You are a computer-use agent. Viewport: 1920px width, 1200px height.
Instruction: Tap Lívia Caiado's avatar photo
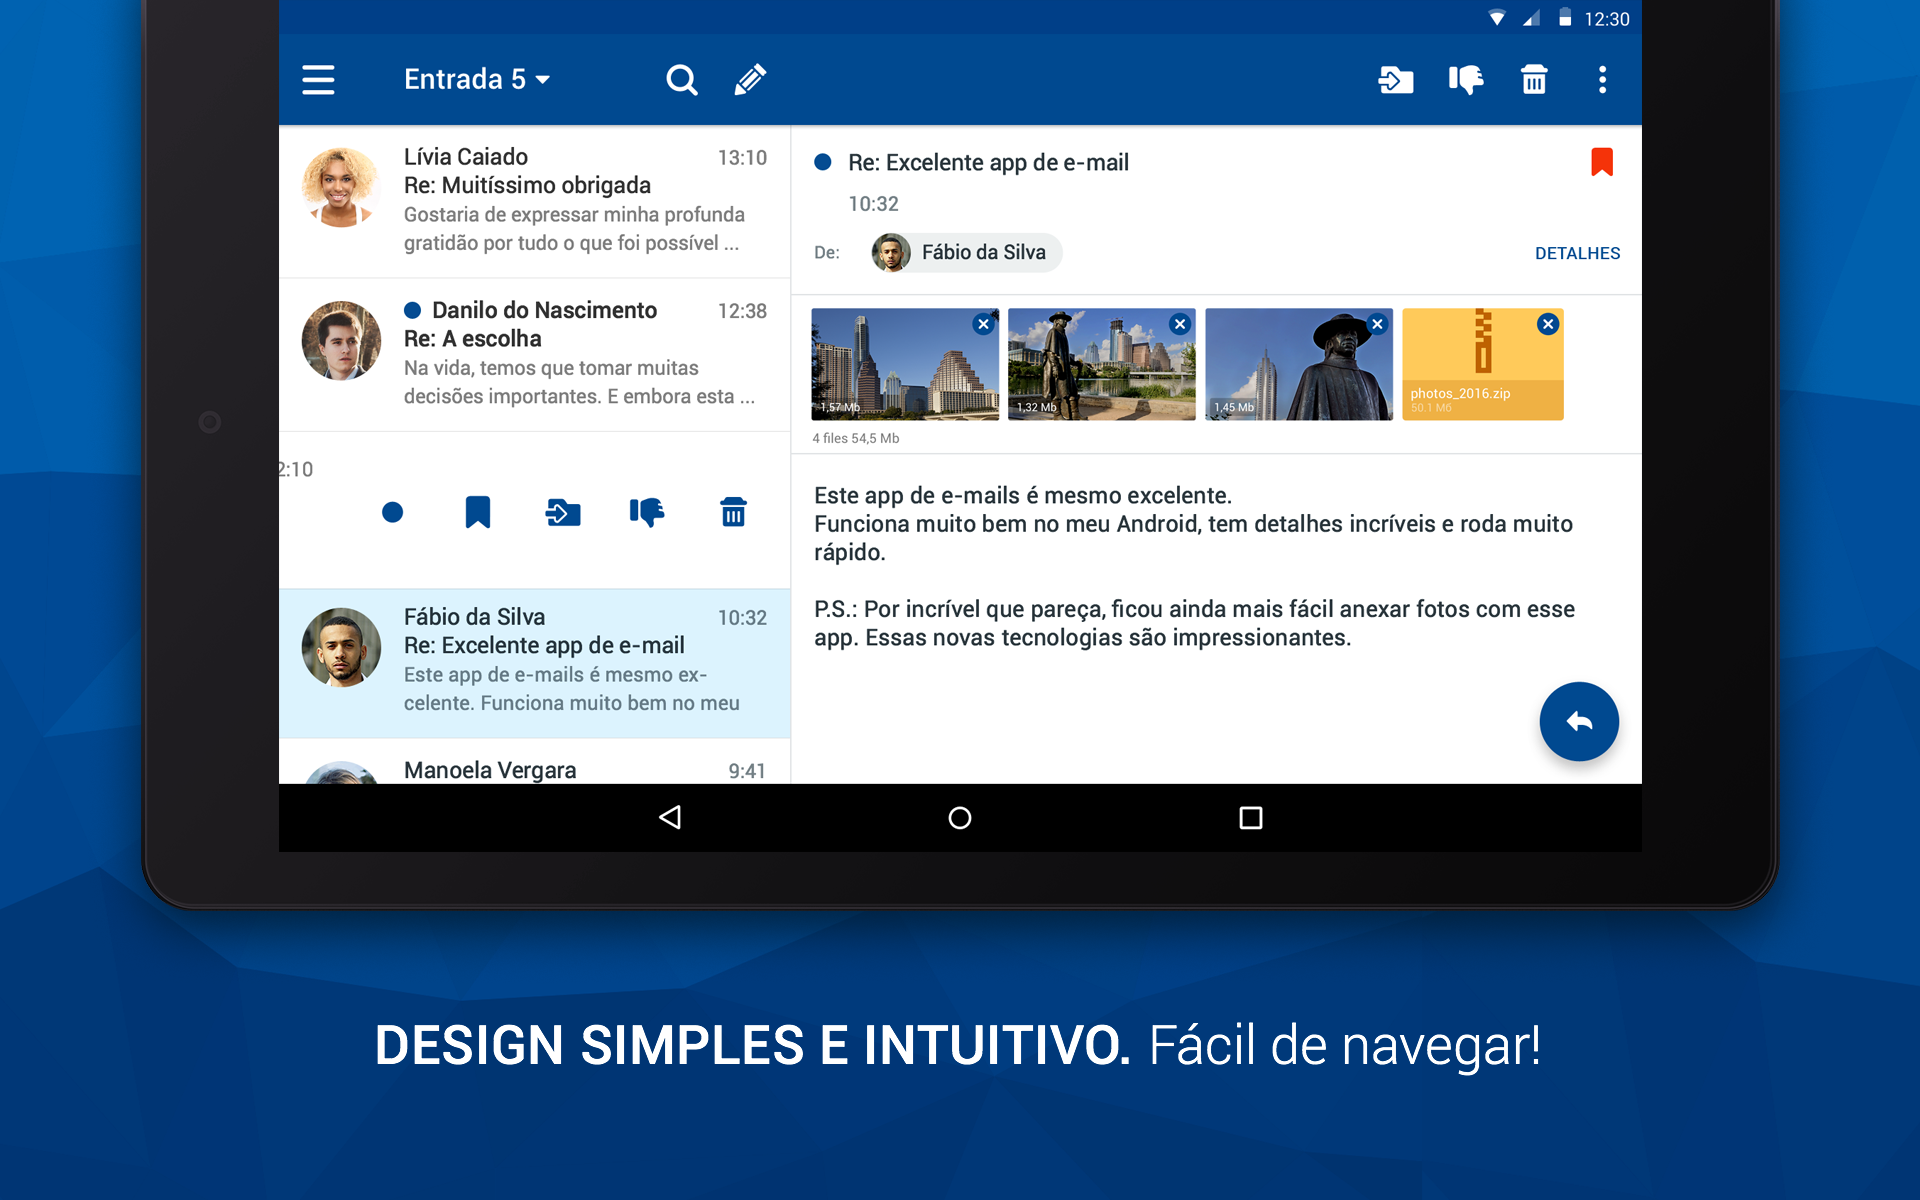[x=341, y=188]
